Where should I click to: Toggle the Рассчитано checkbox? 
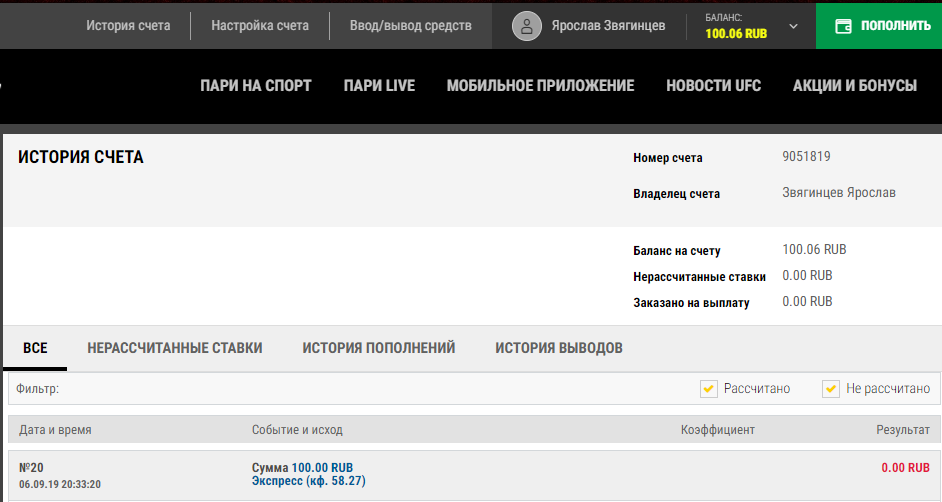709,389
